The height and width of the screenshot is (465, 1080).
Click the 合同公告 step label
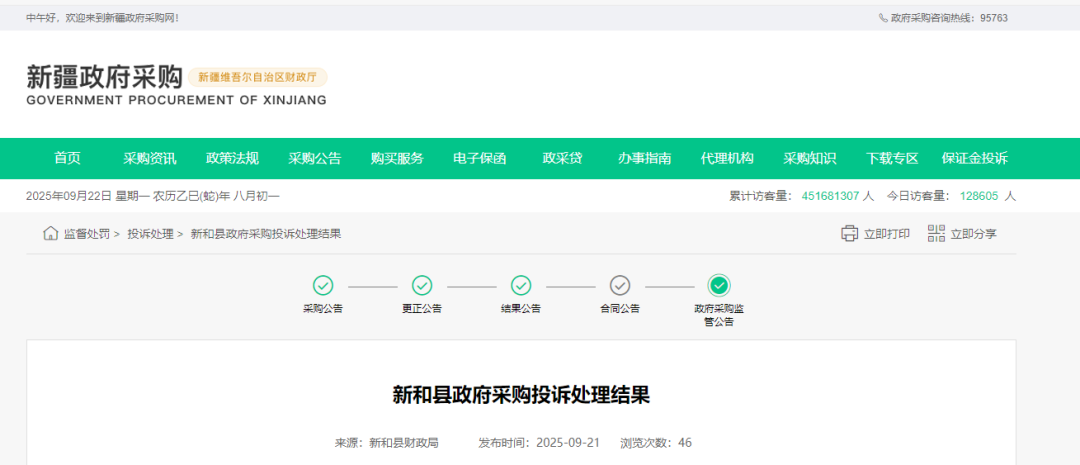(x=620, y=309)
